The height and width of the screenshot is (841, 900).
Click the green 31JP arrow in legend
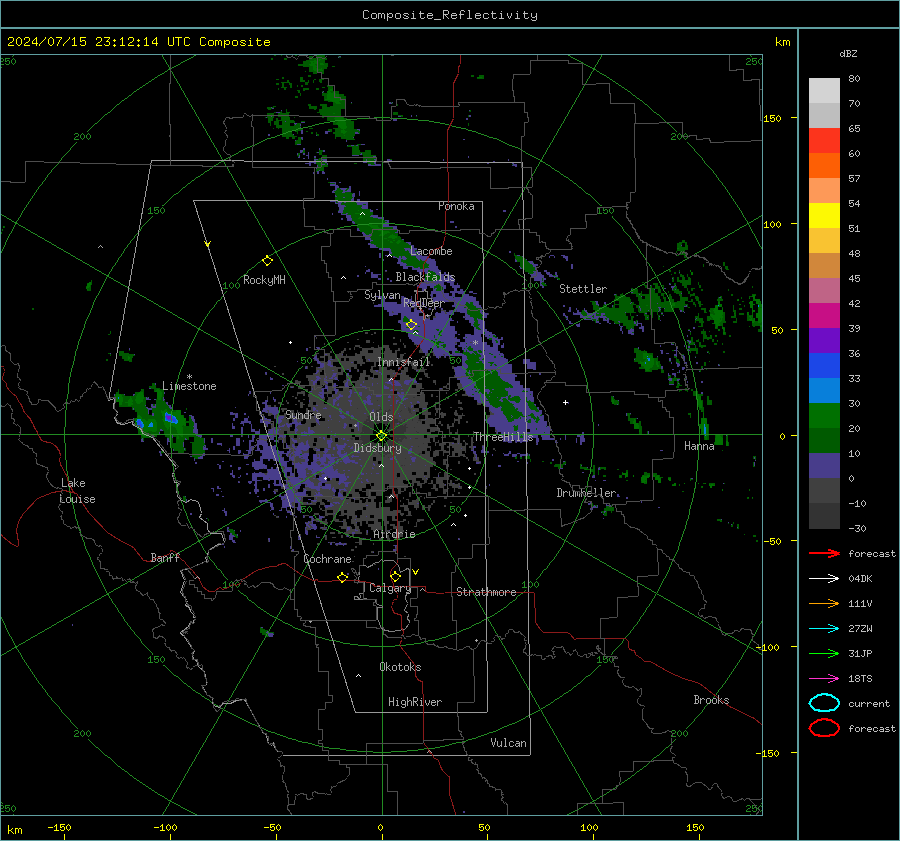click(824, 653)
